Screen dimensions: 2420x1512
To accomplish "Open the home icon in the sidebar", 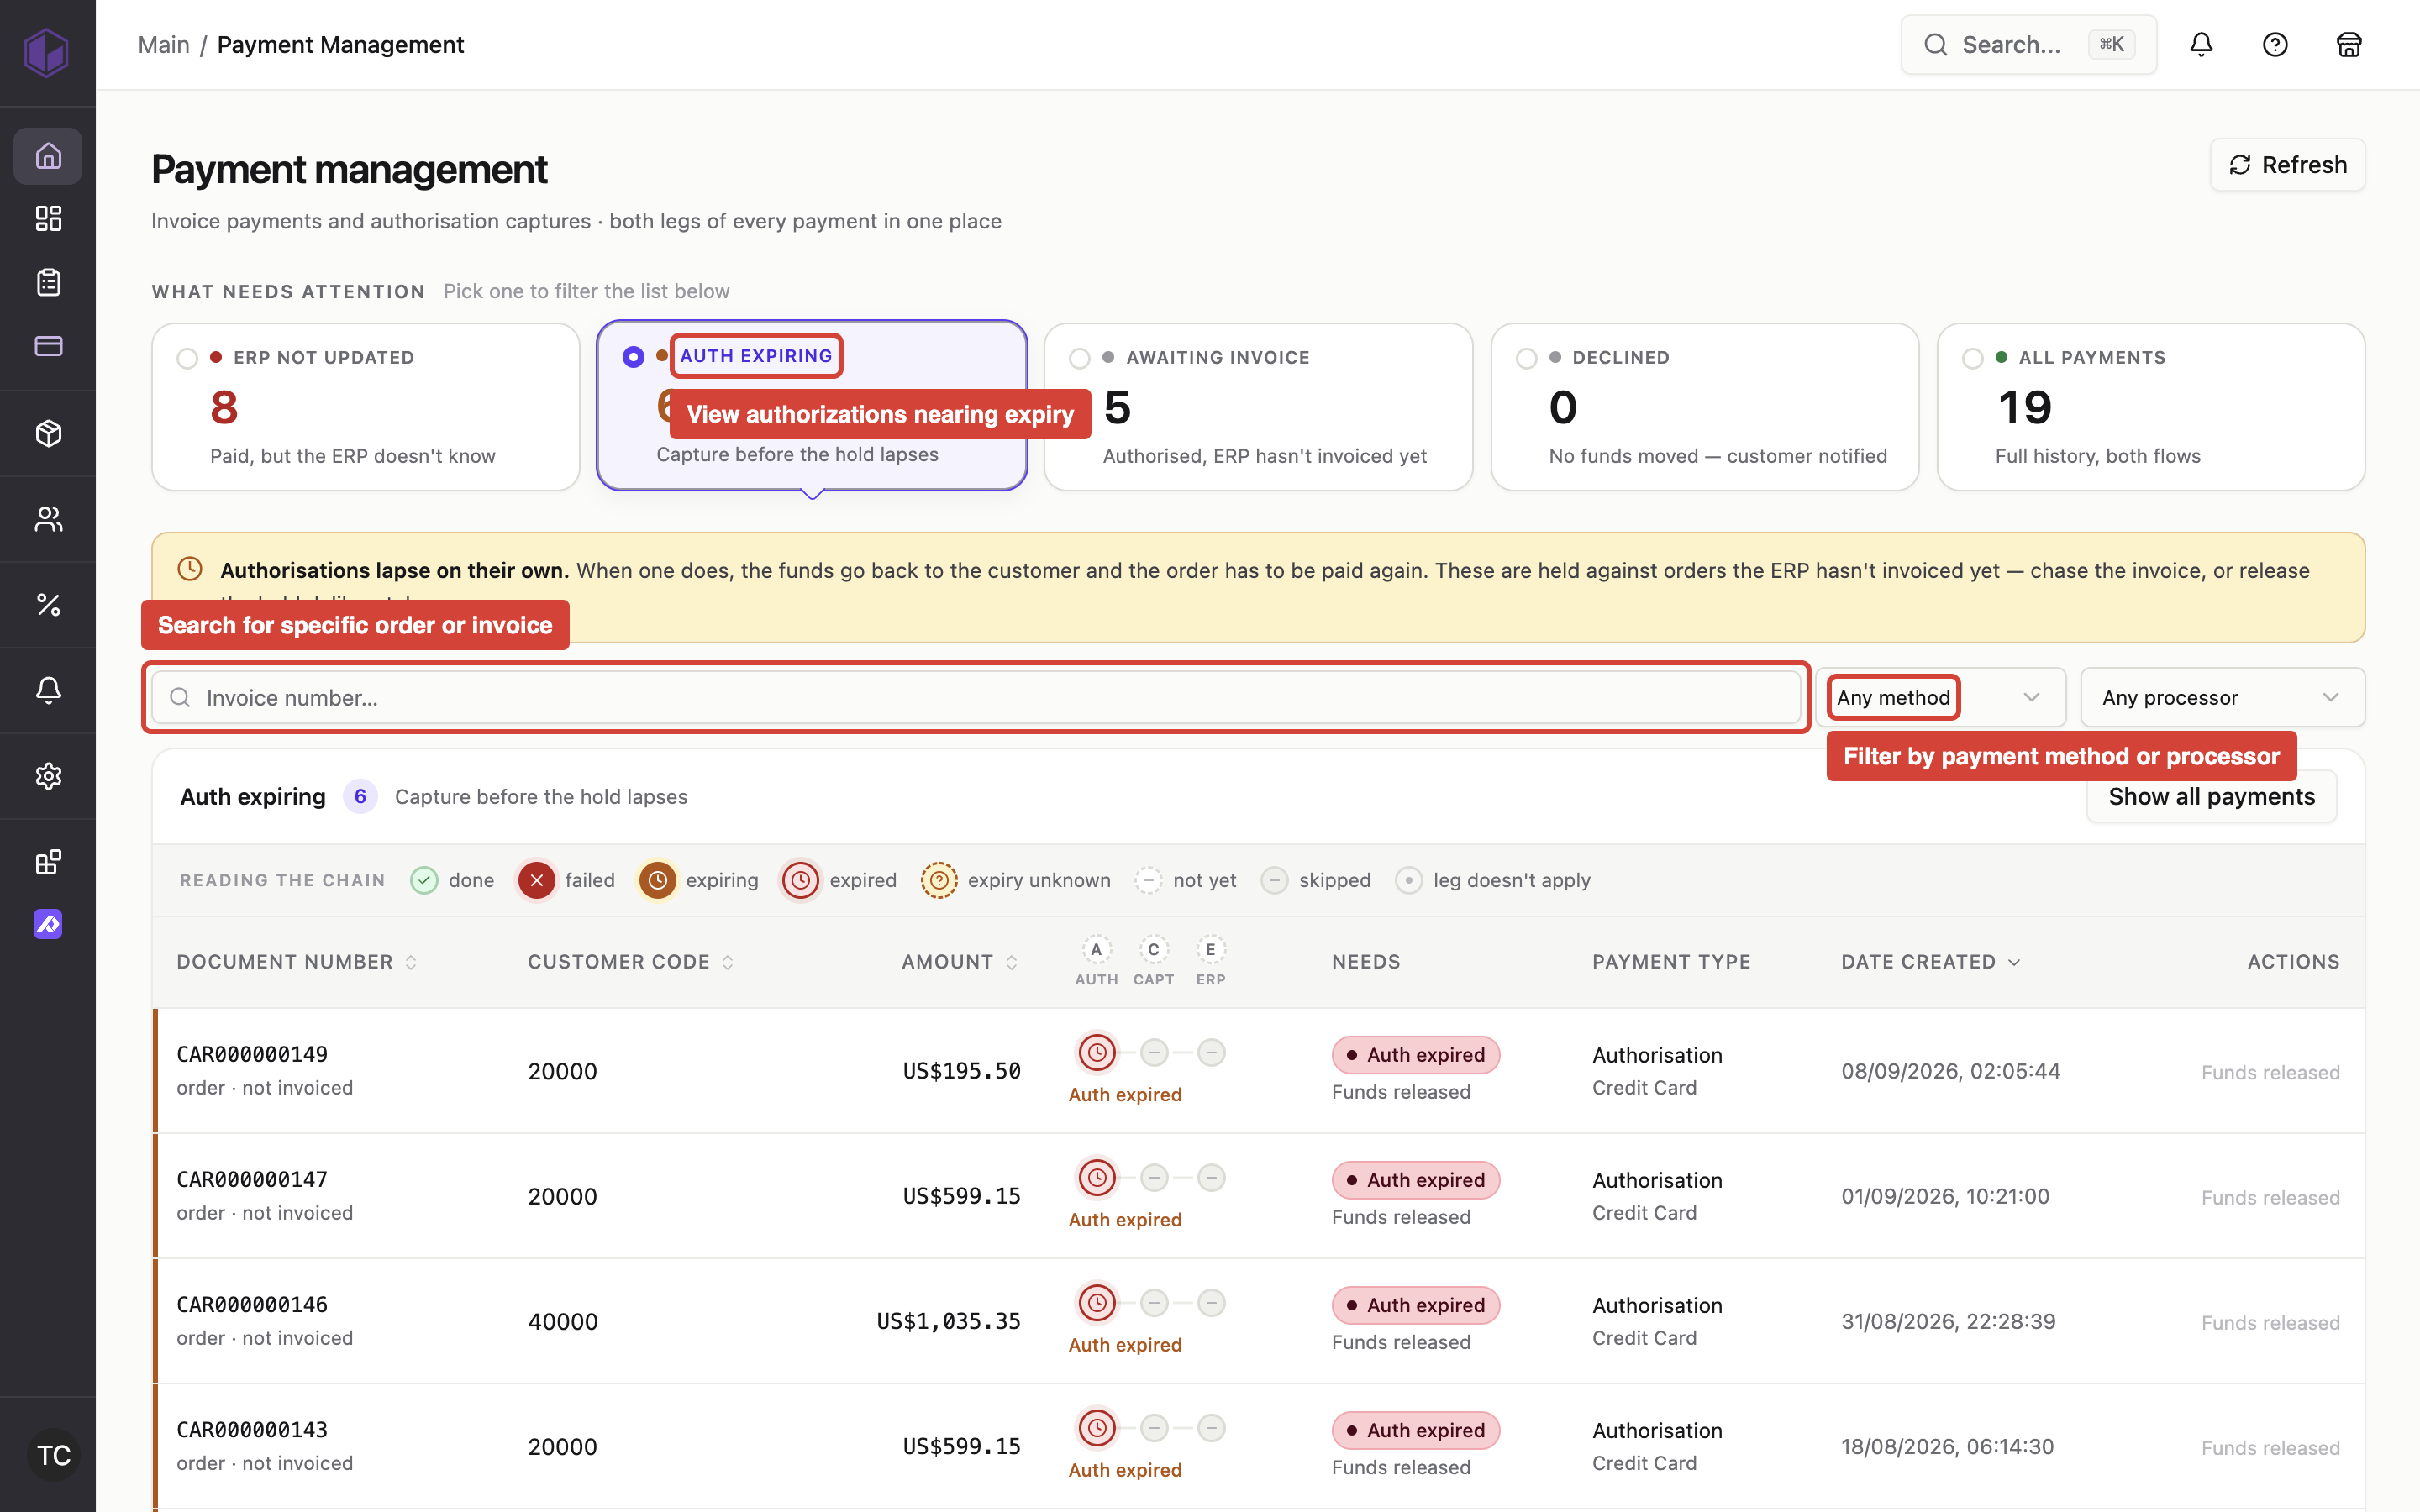I will click(48, 155).
